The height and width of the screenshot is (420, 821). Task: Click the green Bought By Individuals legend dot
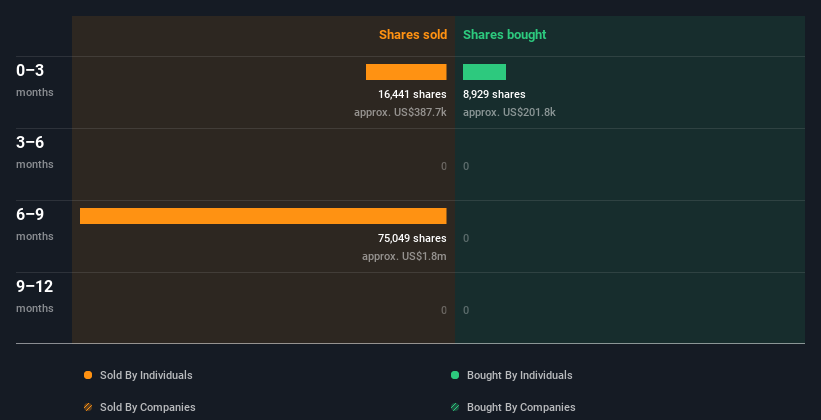tap(455, 375)
